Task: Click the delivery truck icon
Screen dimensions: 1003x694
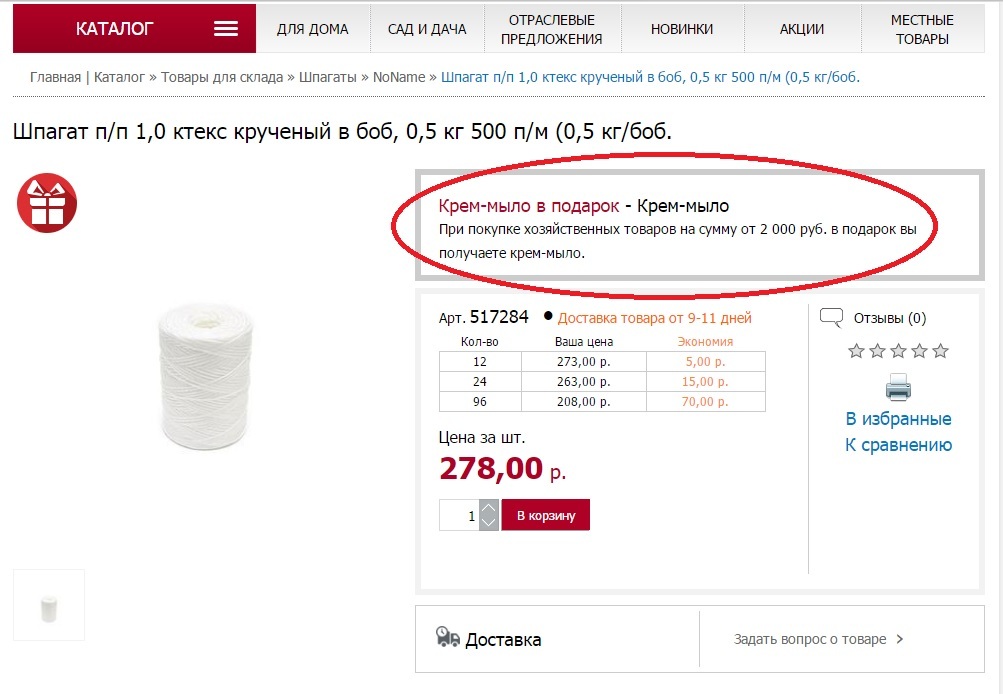Action: [x=448, y=637]
